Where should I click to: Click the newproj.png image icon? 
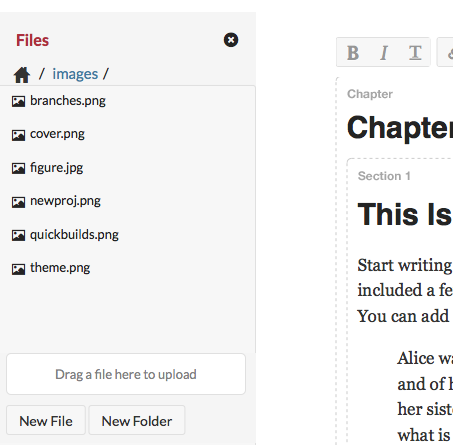18,202
